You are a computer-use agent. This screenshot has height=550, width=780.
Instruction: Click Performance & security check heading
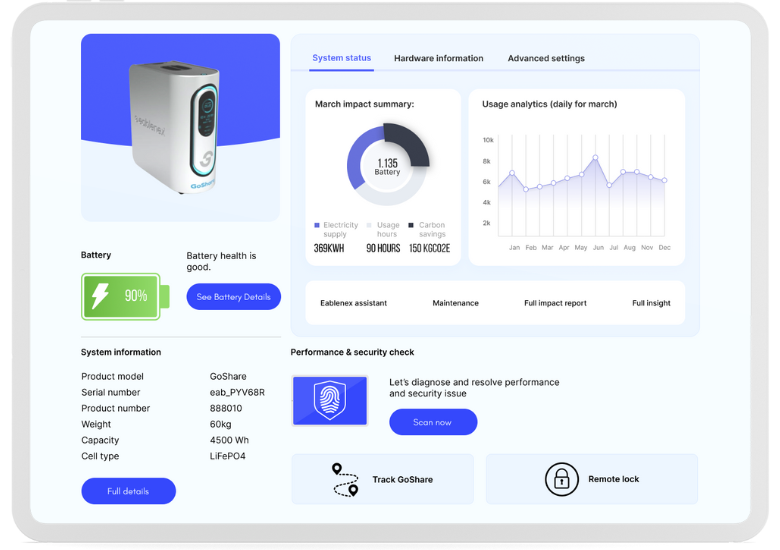tap(352, 352)
